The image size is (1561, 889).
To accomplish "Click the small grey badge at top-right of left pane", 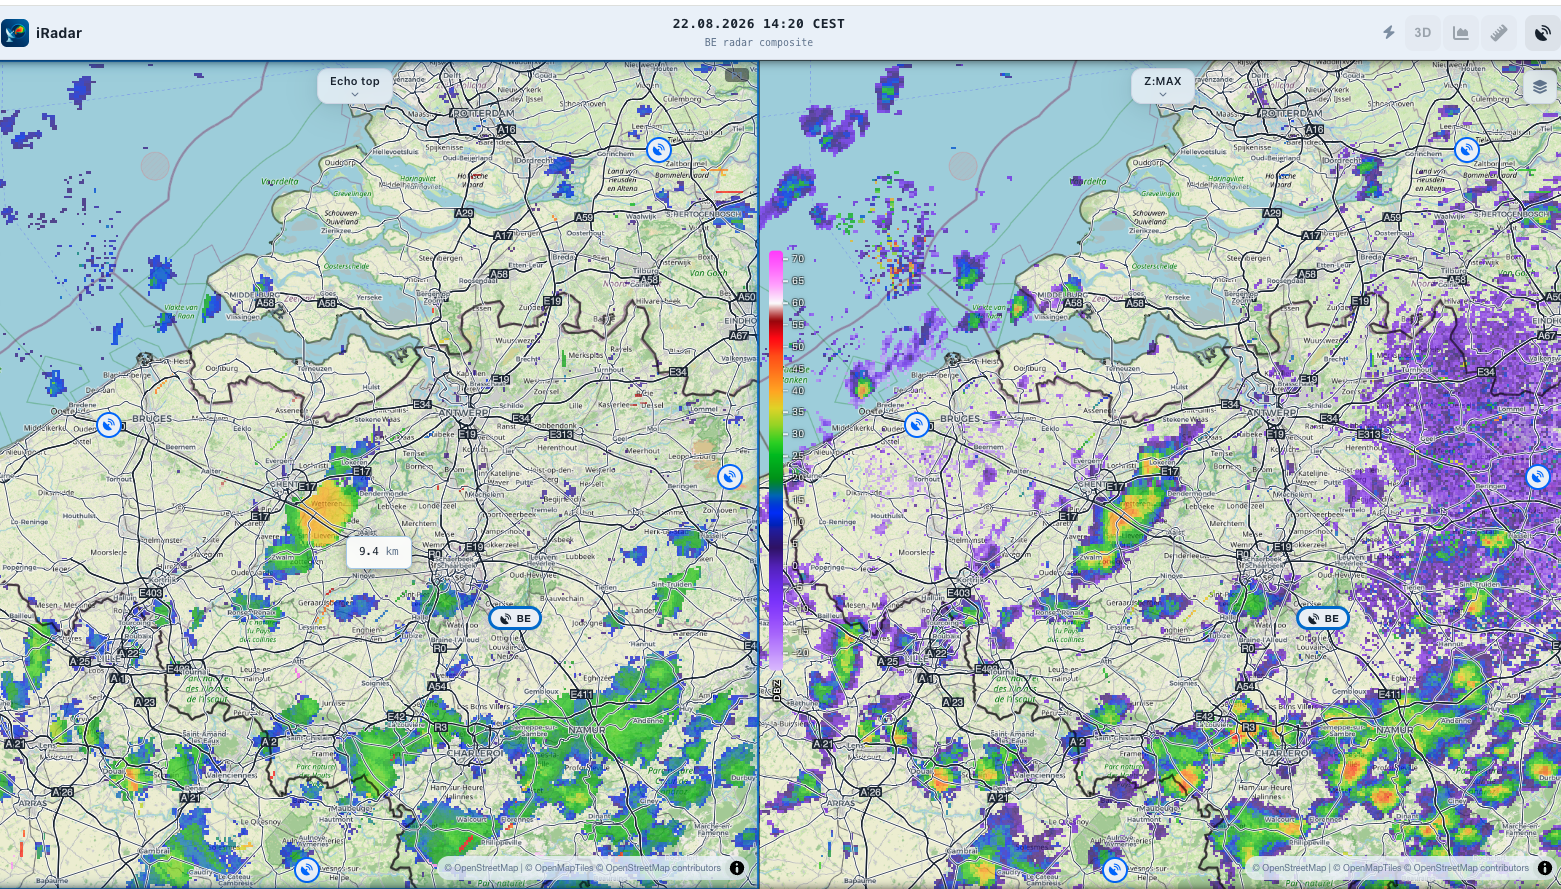I will (737, 75).
